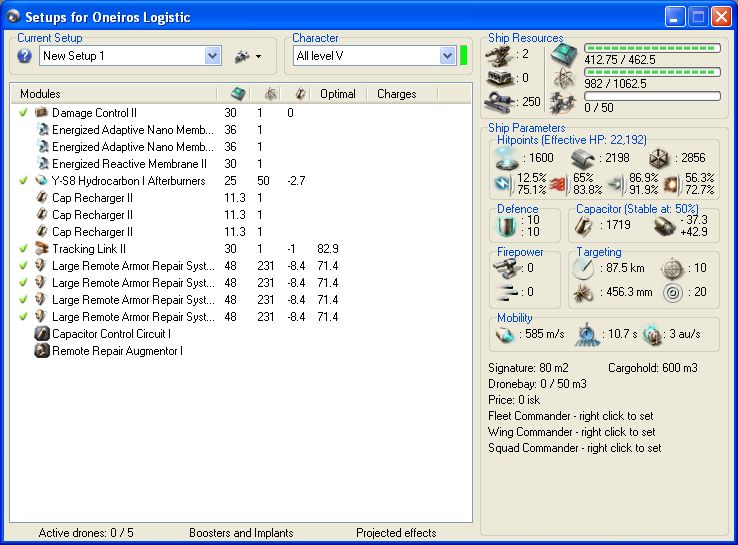Click the green character skill indicator bar
Viewport: 738px width, 545px height.
click(464, 55)
